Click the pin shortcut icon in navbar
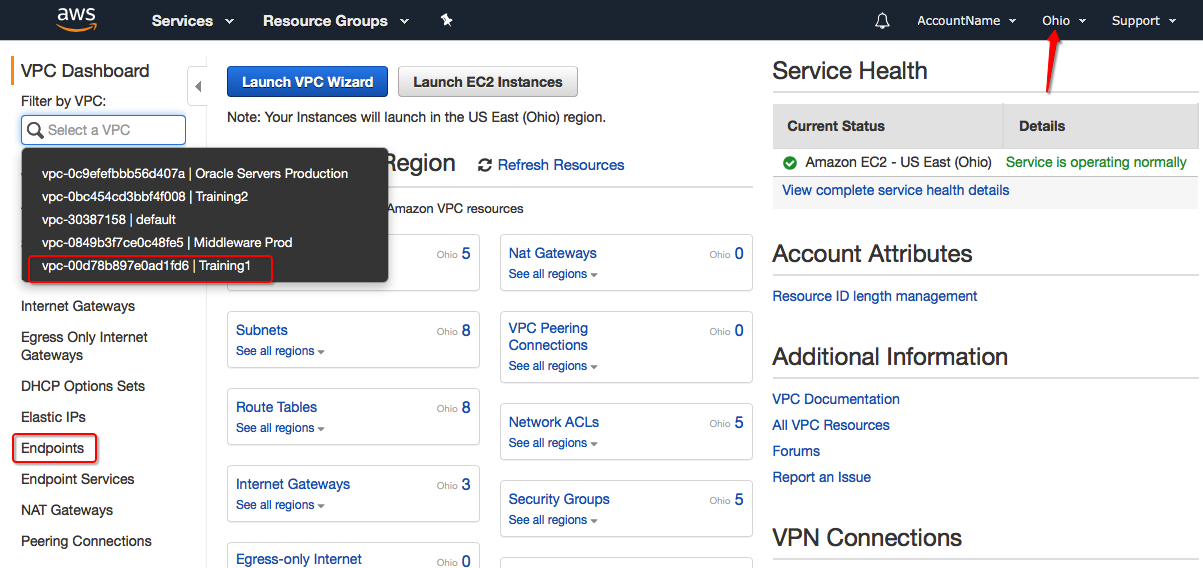Screen dimensions: 1203x568 click(x=447, y=20)
